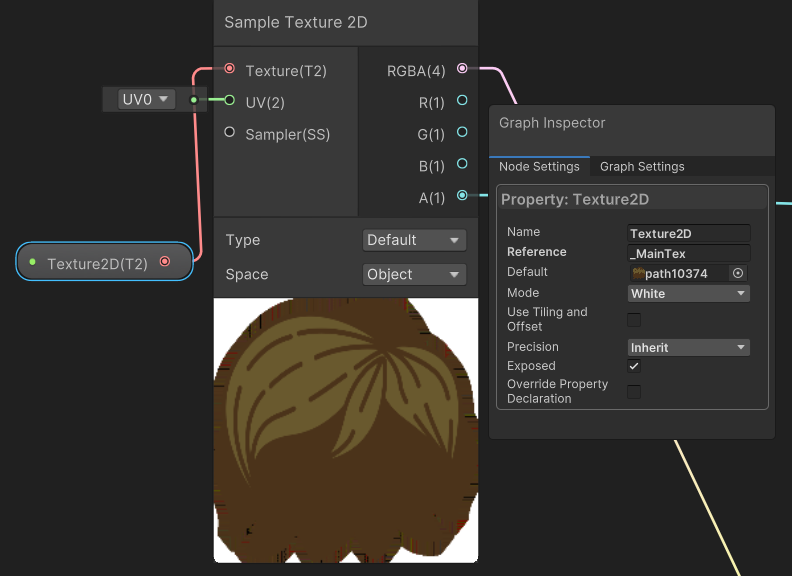Screen dimensions: 792x576
Task: Click the B(1) output port
Action: (x=462, y=164)
